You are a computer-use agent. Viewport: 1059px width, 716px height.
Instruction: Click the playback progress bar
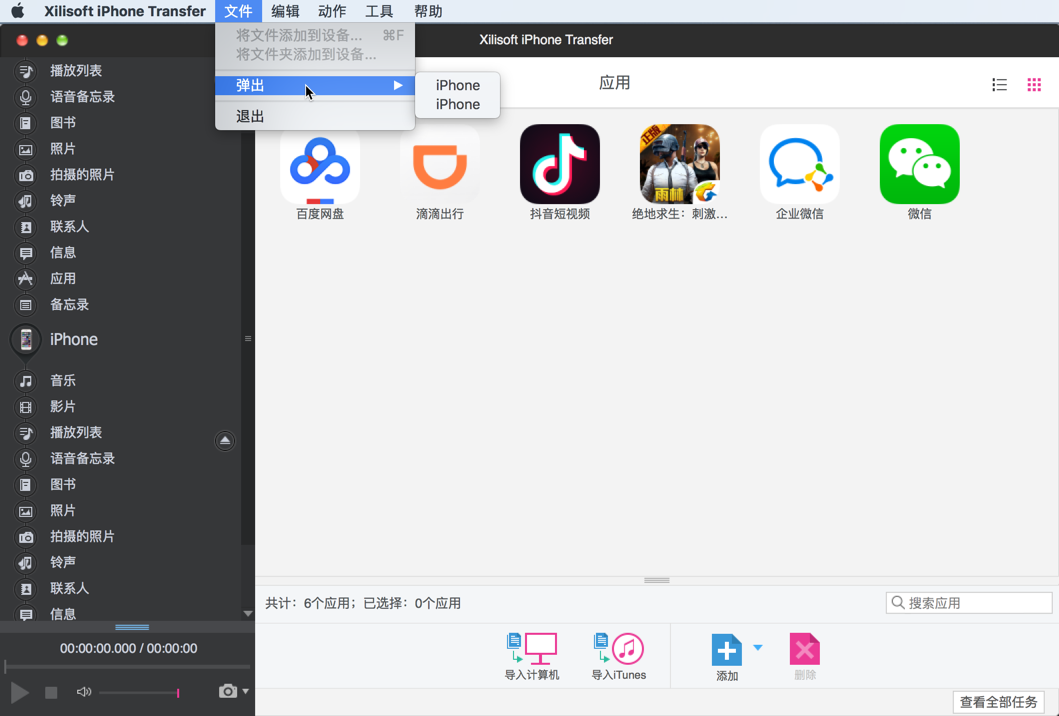[128, 667]
